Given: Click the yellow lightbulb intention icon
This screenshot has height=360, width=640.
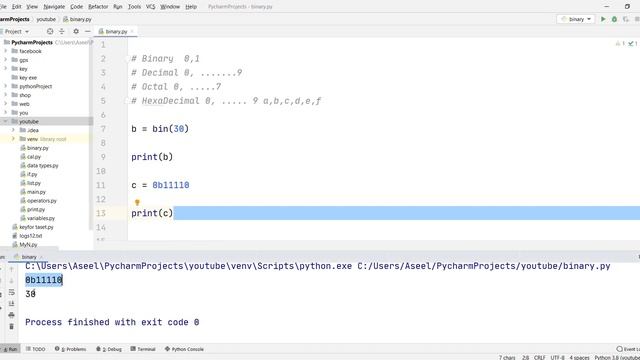Looking at the screenshot, I should click(x=137, y=202).
